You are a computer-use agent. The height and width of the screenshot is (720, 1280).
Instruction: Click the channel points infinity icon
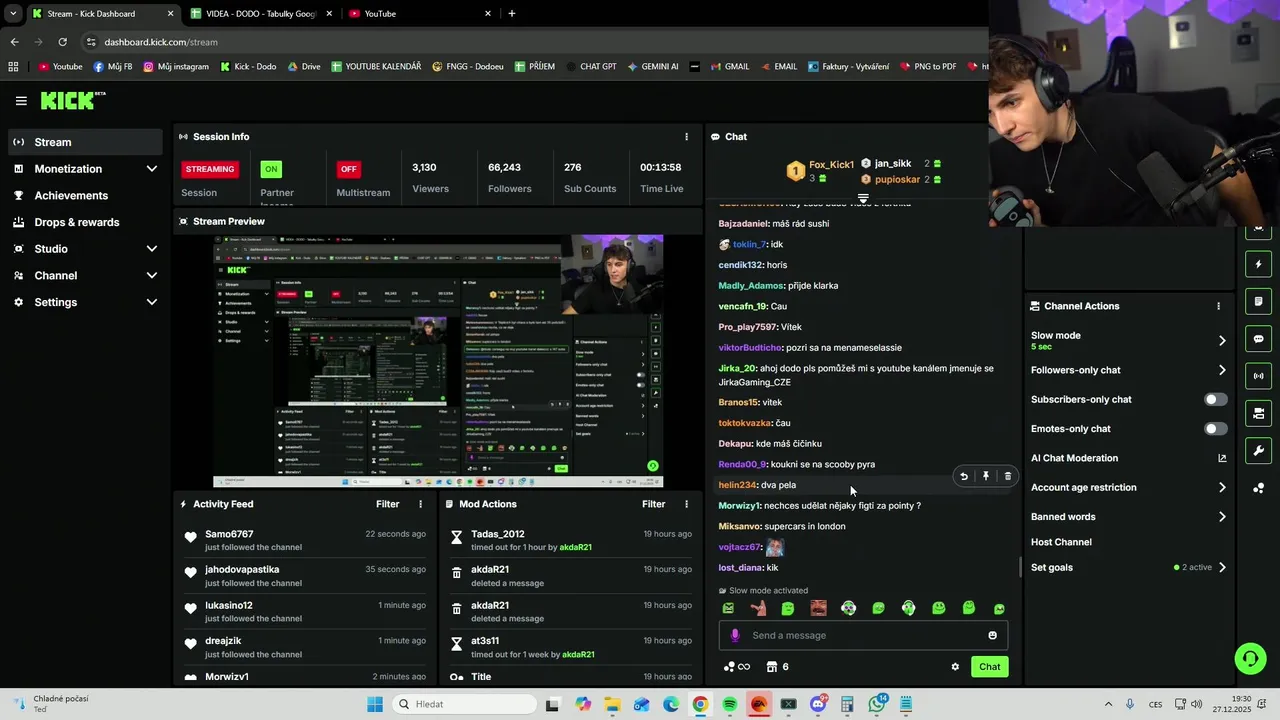pos(736,667)
